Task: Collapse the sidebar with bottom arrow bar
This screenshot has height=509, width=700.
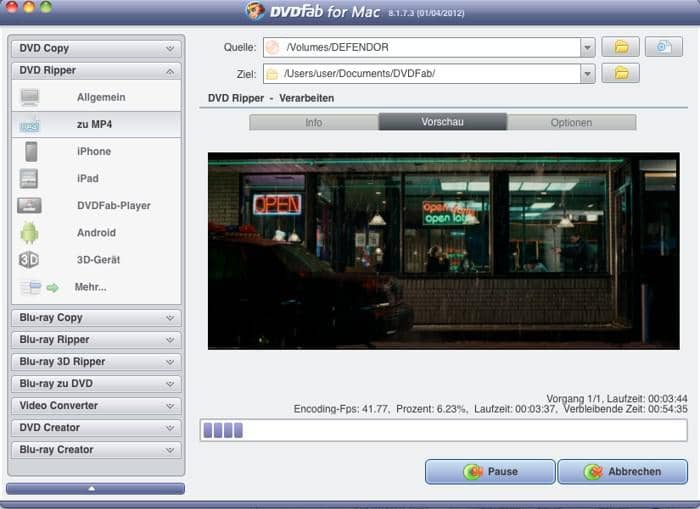Action: pos(96,488)
